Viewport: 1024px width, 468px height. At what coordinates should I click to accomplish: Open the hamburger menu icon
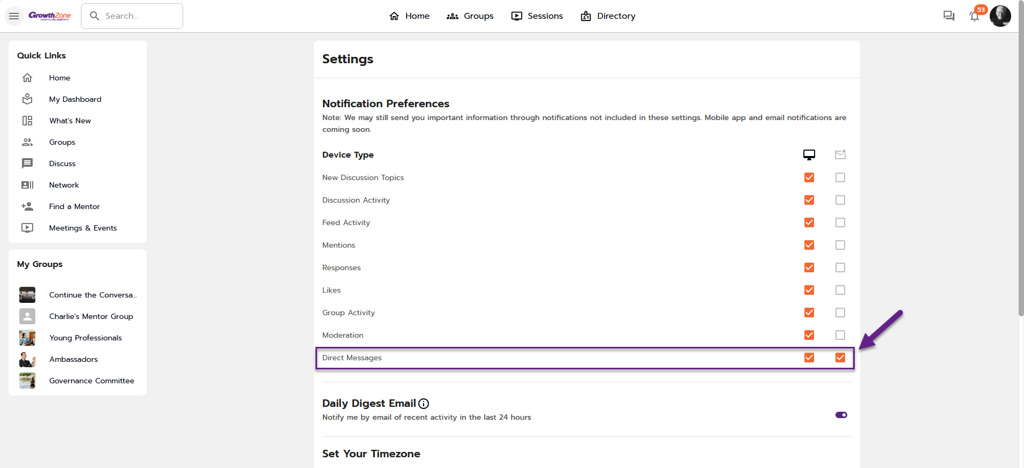(14, 16)
